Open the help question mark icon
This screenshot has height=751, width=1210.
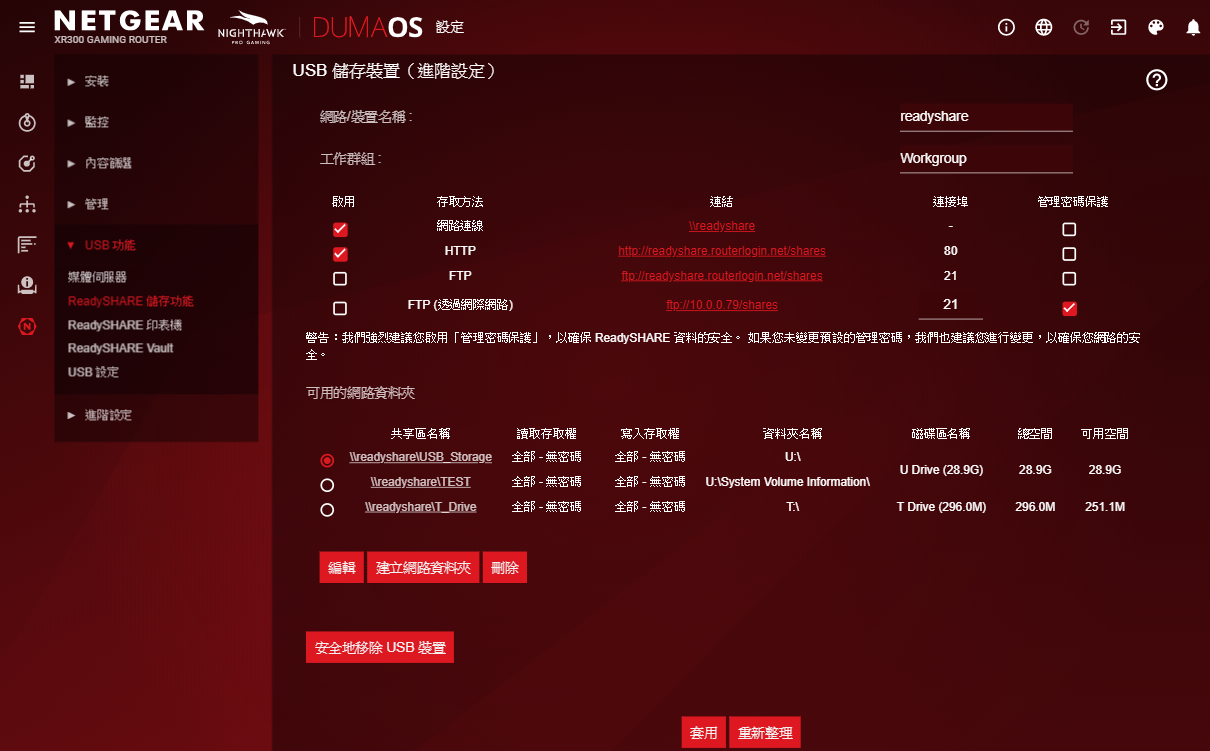1157,80
